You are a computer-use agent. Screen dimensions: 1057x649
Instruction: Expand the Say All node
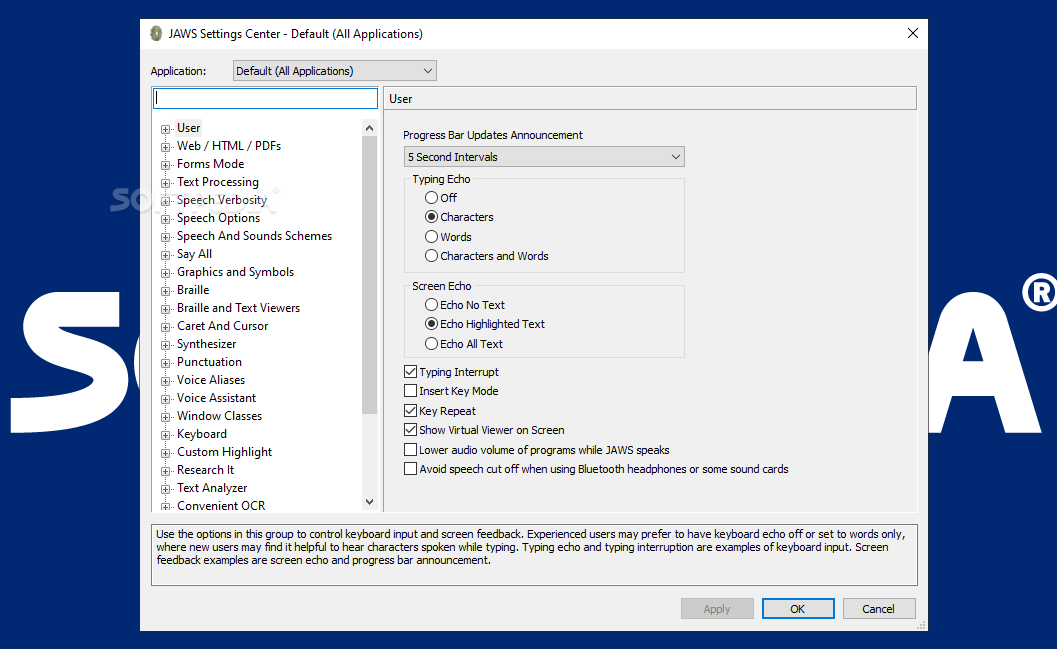pos(165,255)
